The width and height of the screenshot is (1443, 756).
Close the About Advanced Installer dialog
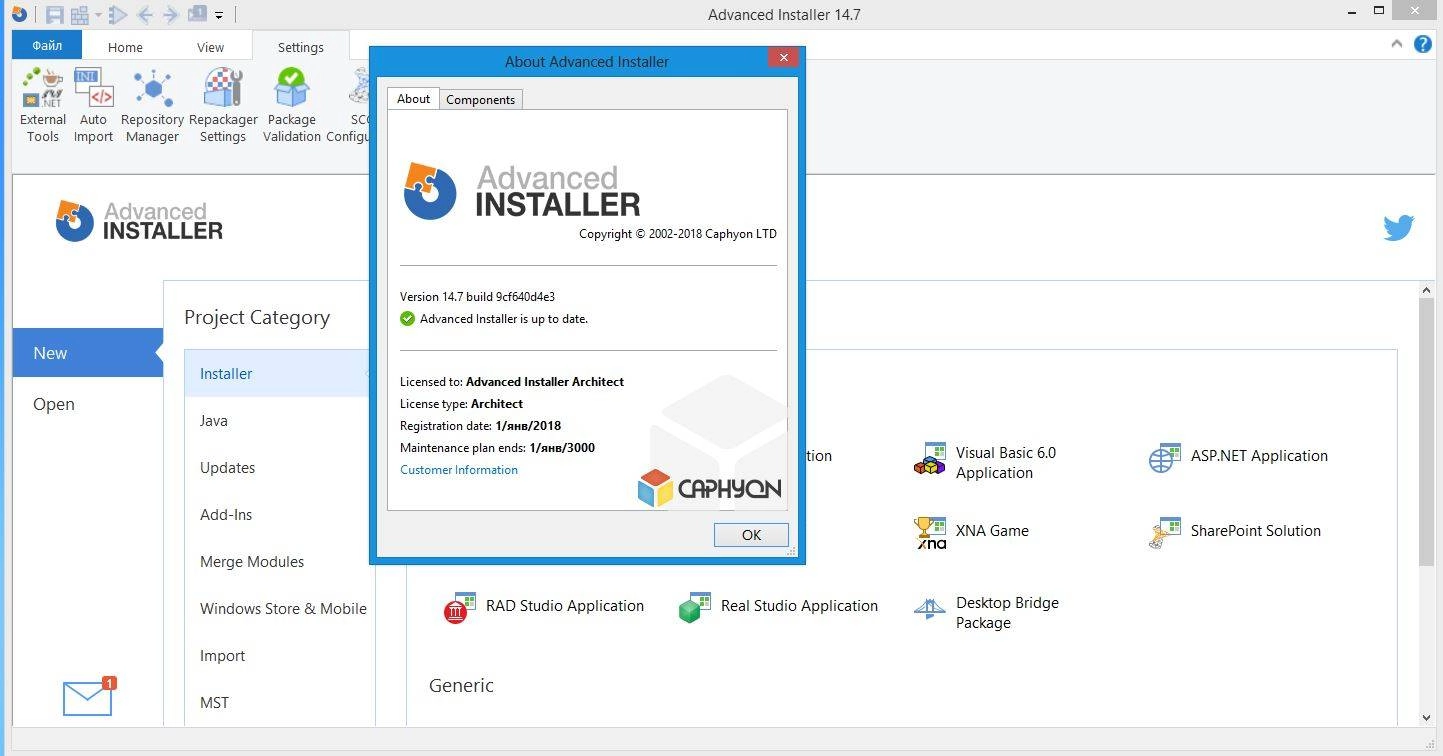784,58
